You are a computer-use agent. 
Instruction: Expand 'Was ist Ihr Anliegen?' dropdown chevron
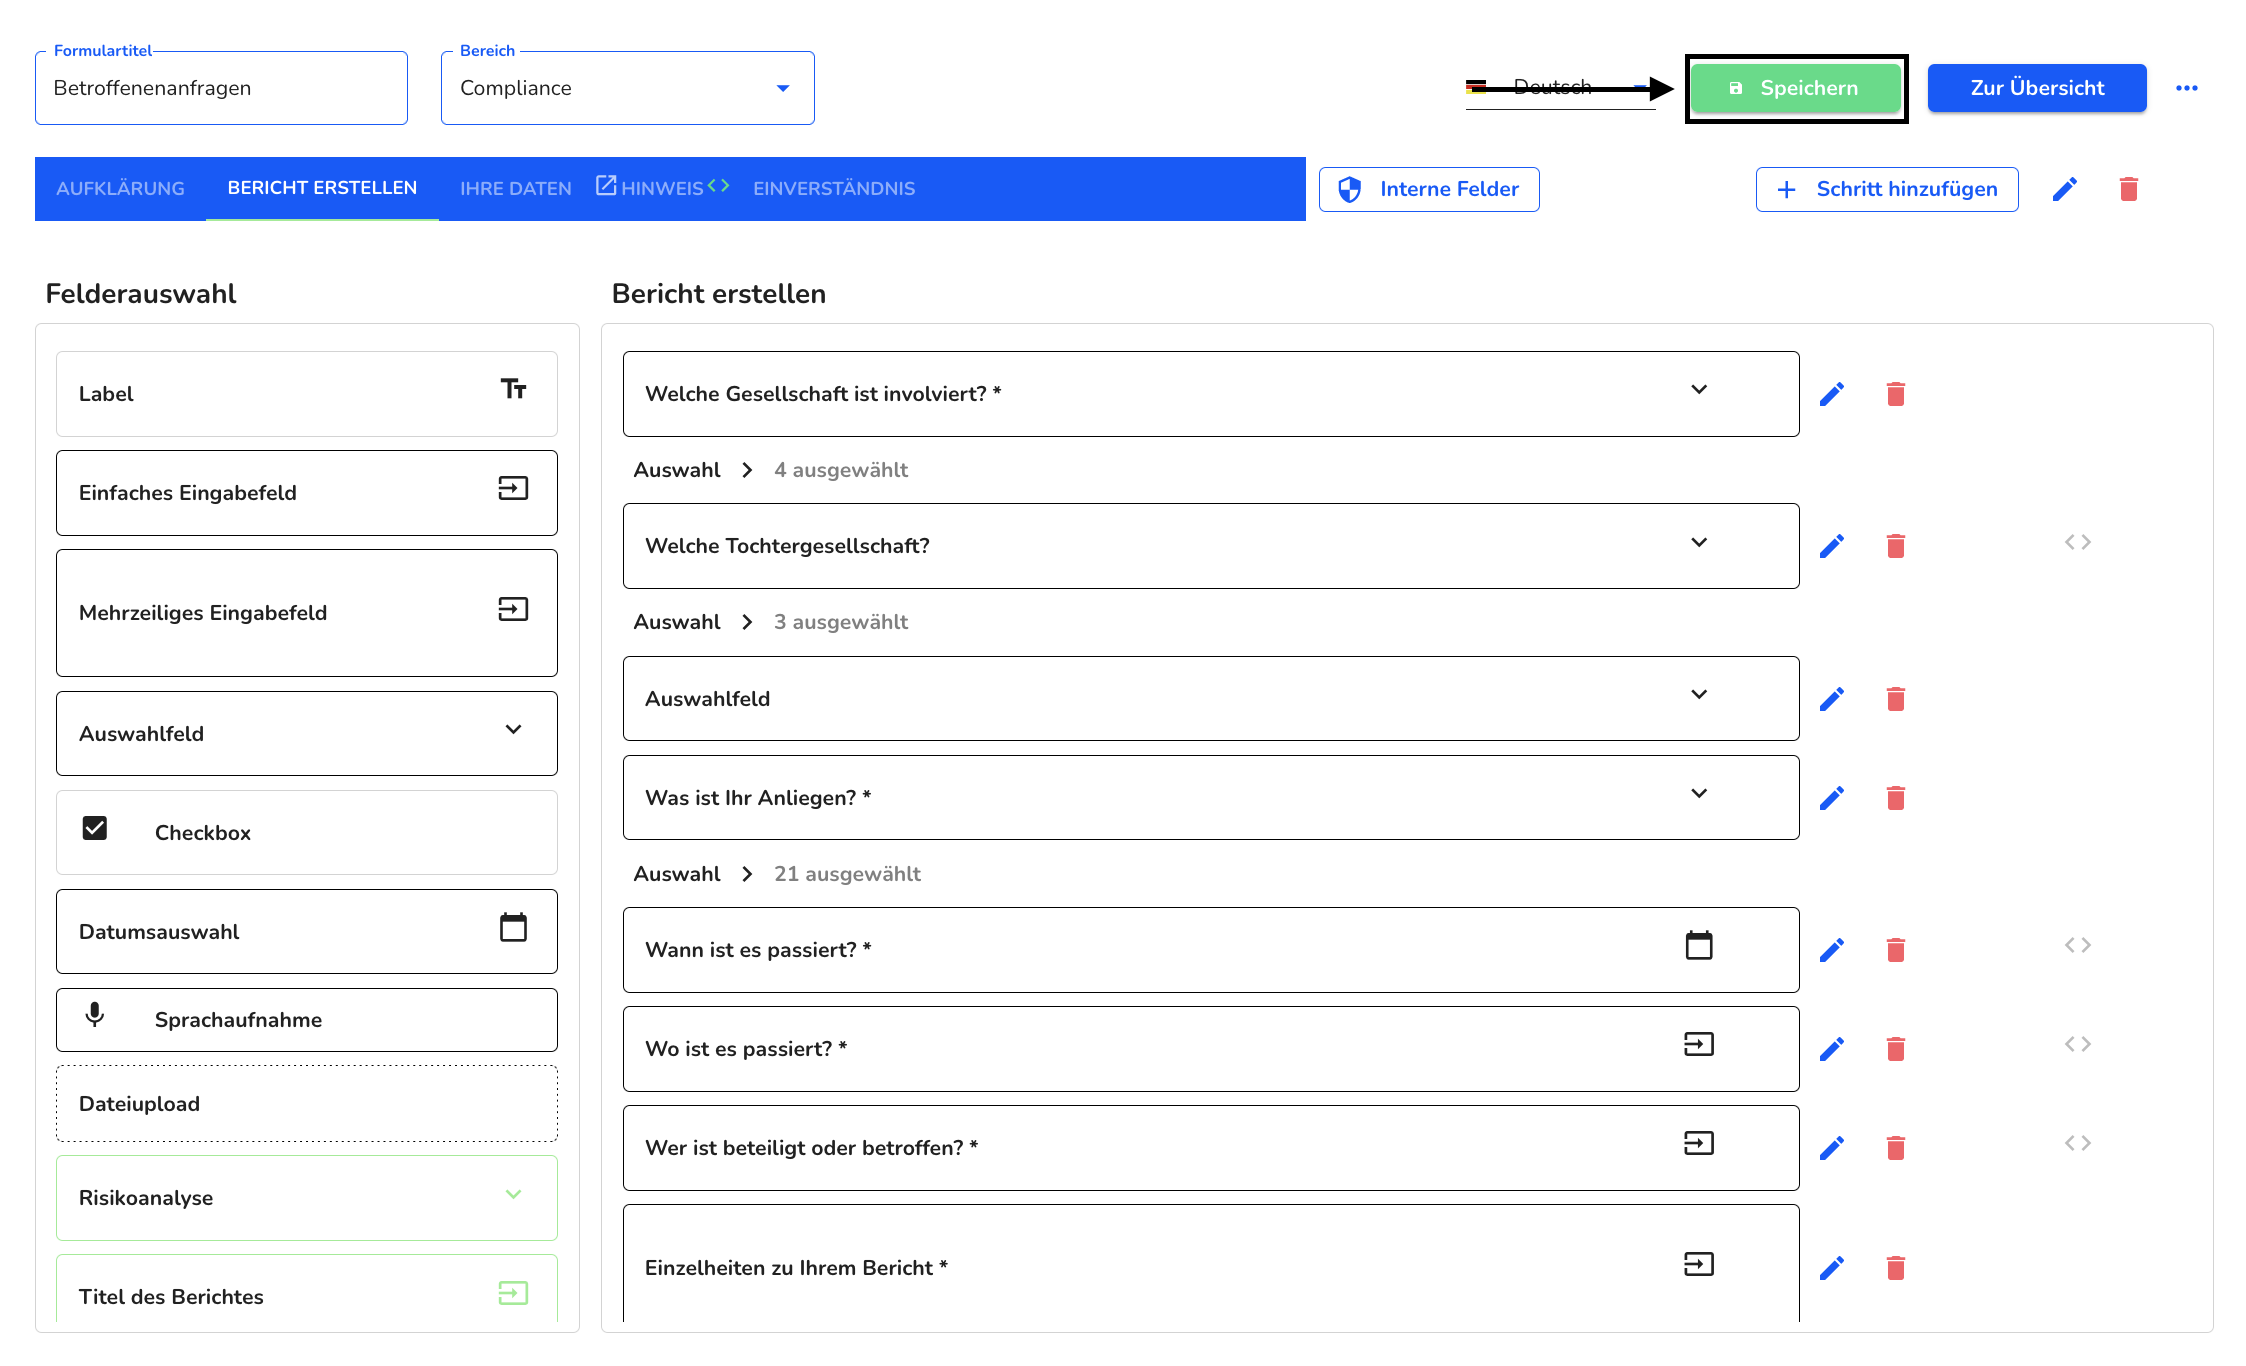tap(1698, 794)
